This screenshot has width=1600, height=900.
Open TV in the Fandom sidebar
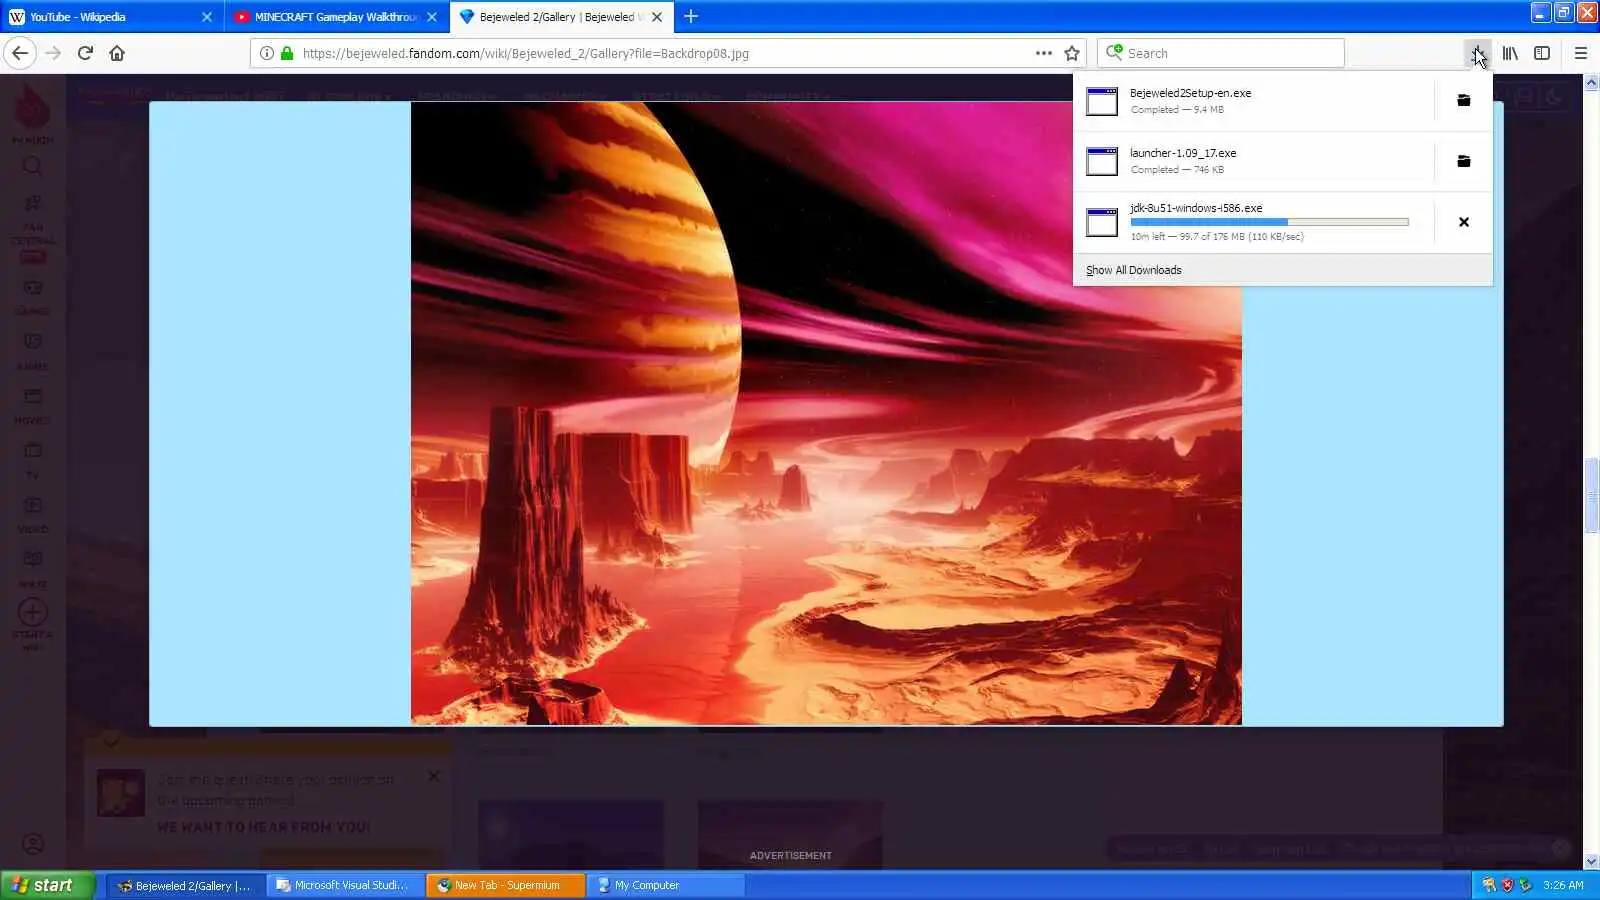pyautogui.click(x=33, y=460)
